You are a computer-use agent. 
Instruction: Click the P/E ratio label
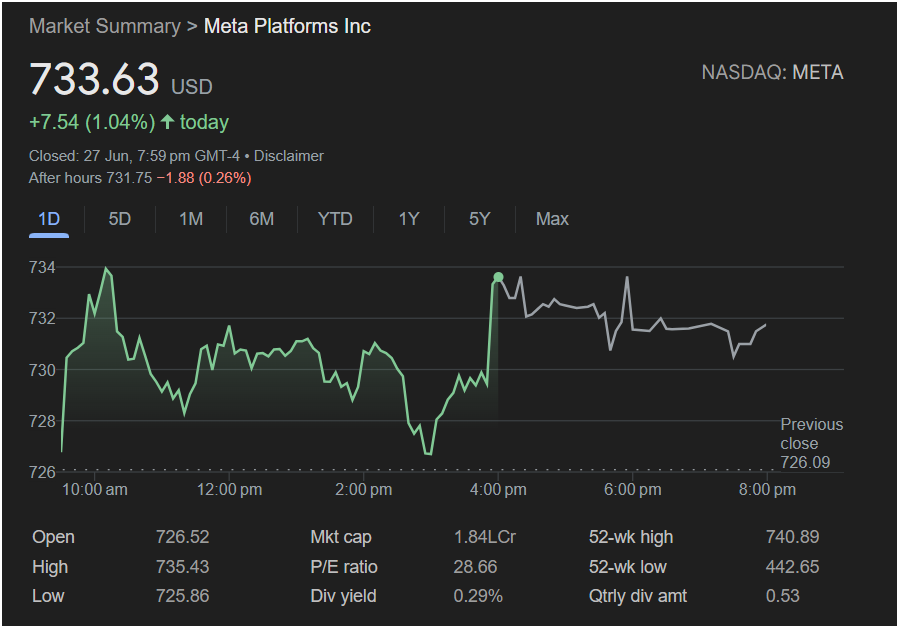coord(343,567)
